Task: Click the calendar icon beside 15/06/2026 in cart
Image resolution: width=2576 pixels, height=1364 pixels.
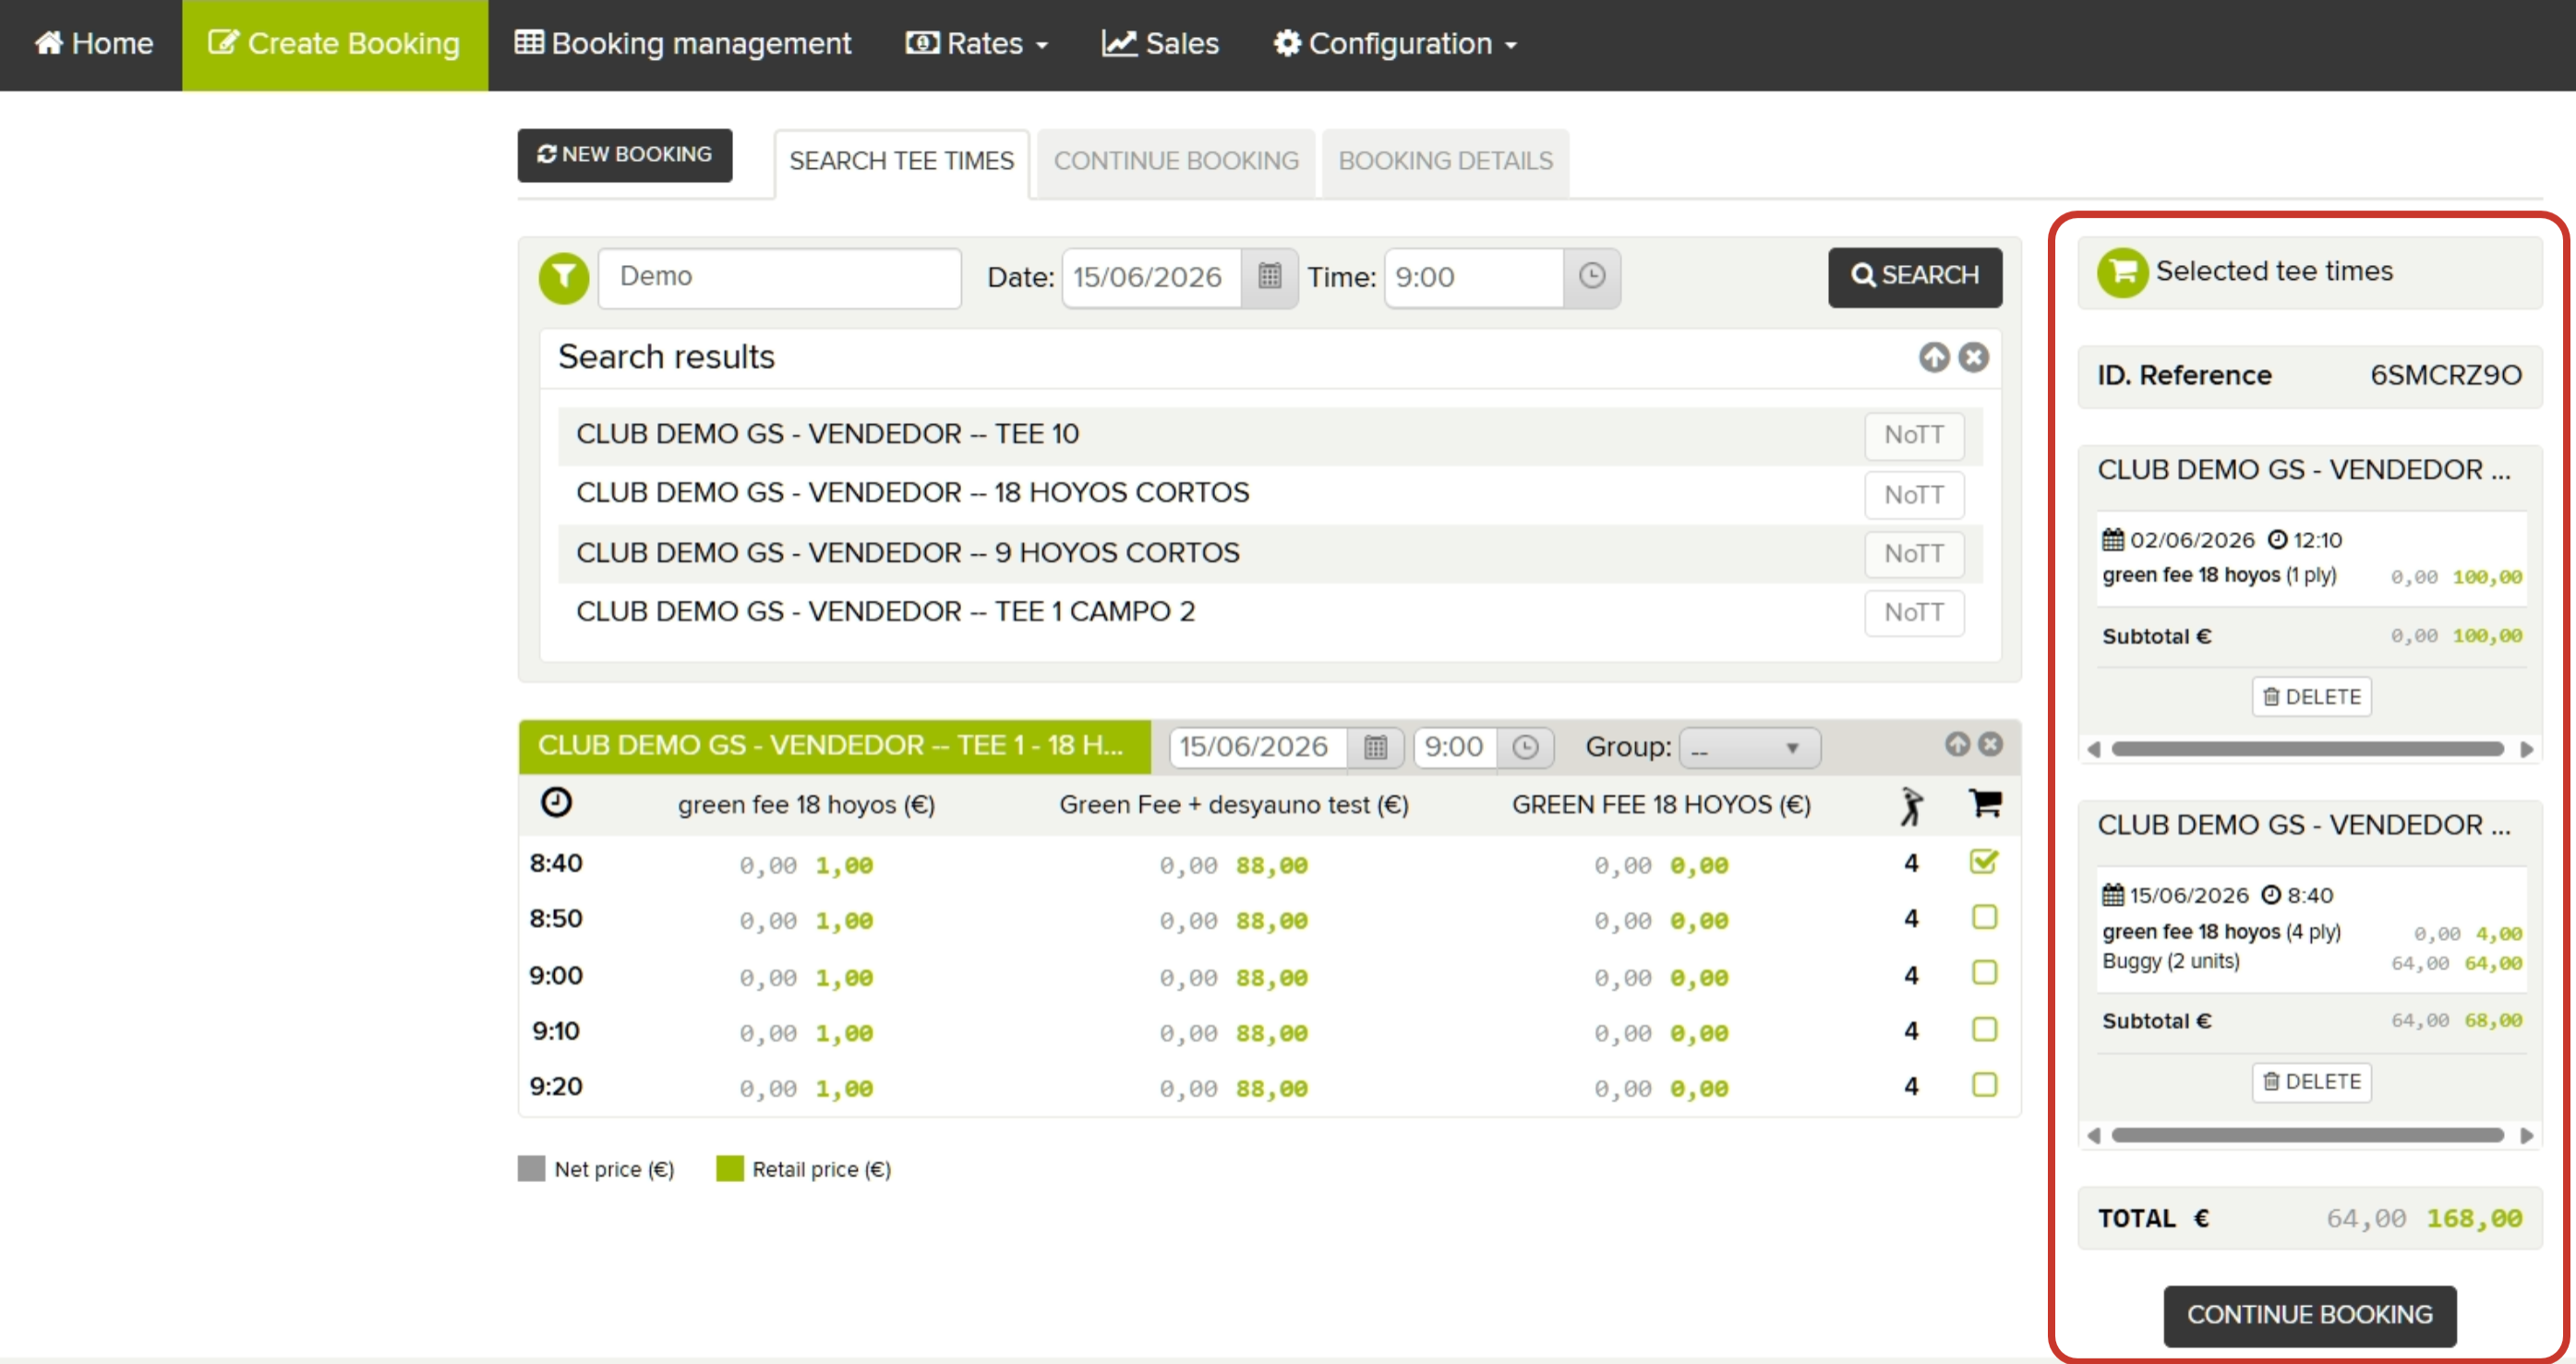Action: pos(2112,895)
